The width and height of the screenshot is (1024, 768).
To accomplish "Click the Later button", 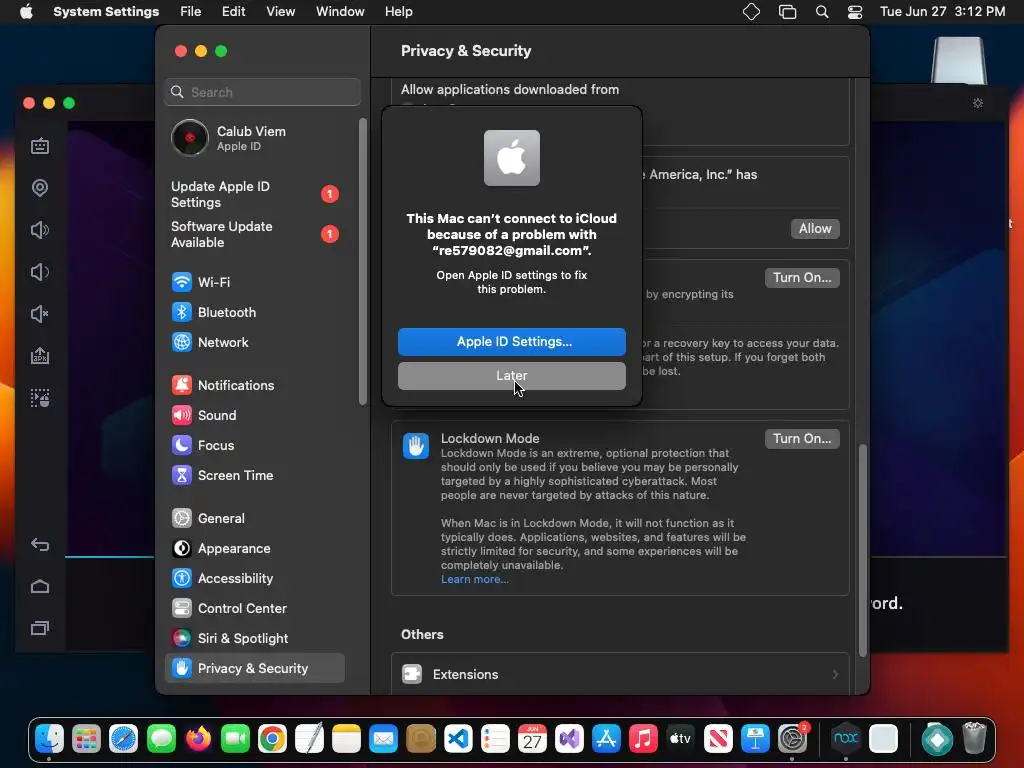I will 512,376.
